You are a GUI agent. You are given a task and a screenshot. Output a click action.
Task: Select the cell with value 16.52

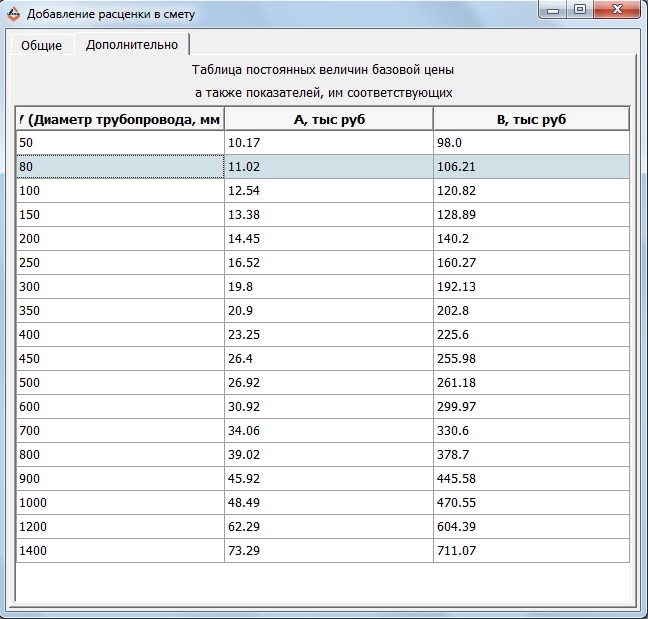pos(328,263)
